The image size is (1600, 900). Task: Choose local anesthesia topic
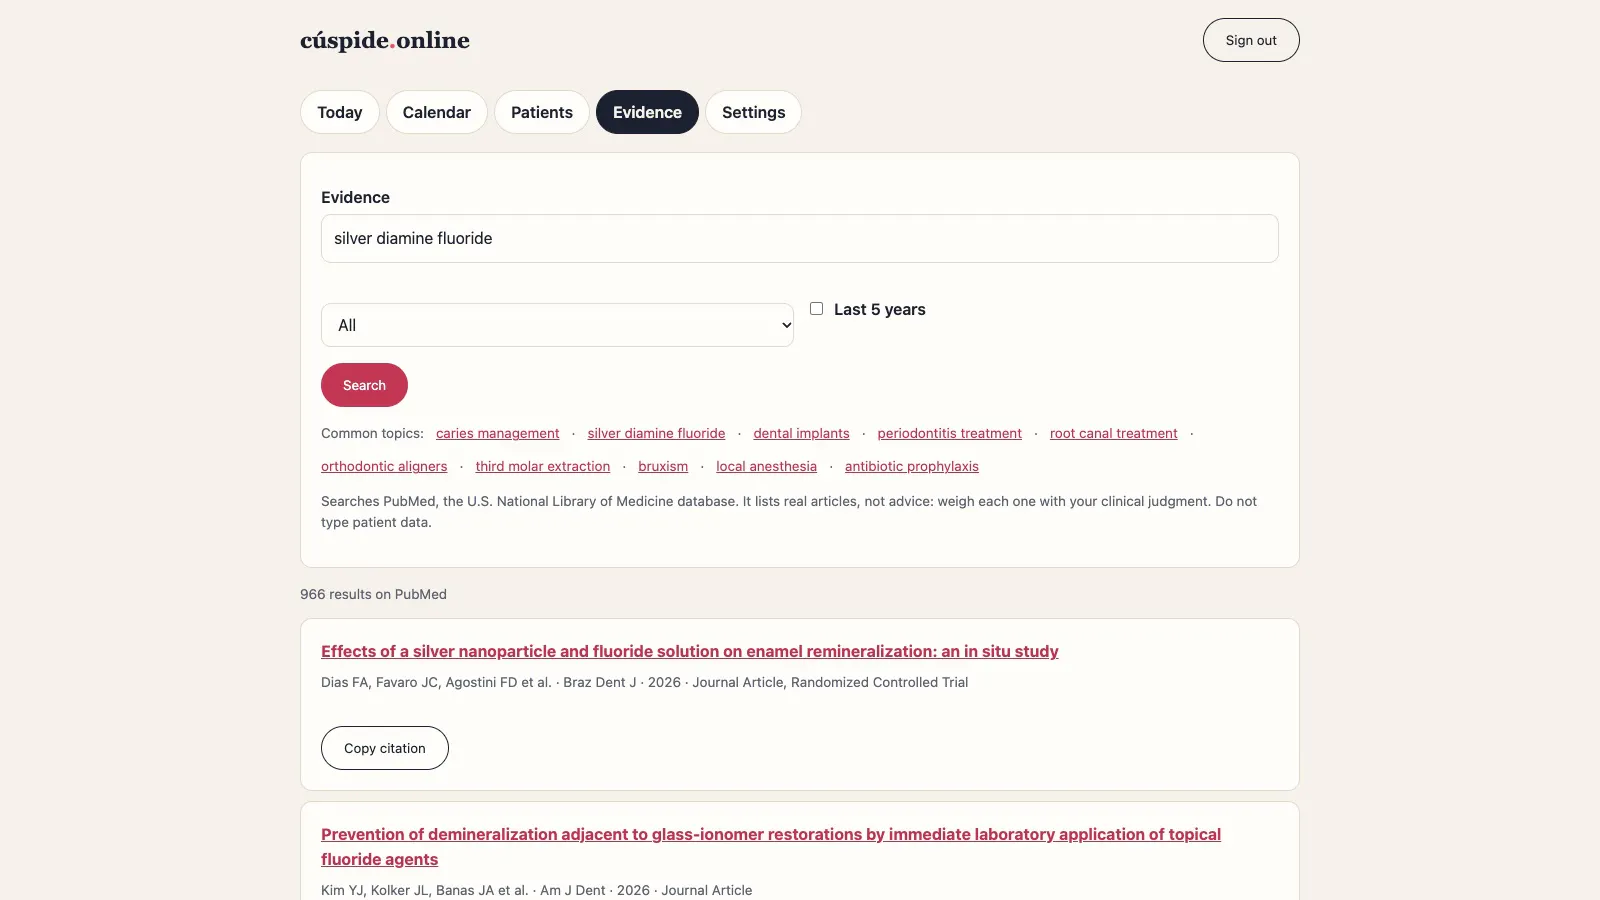[x=766, y=466]
